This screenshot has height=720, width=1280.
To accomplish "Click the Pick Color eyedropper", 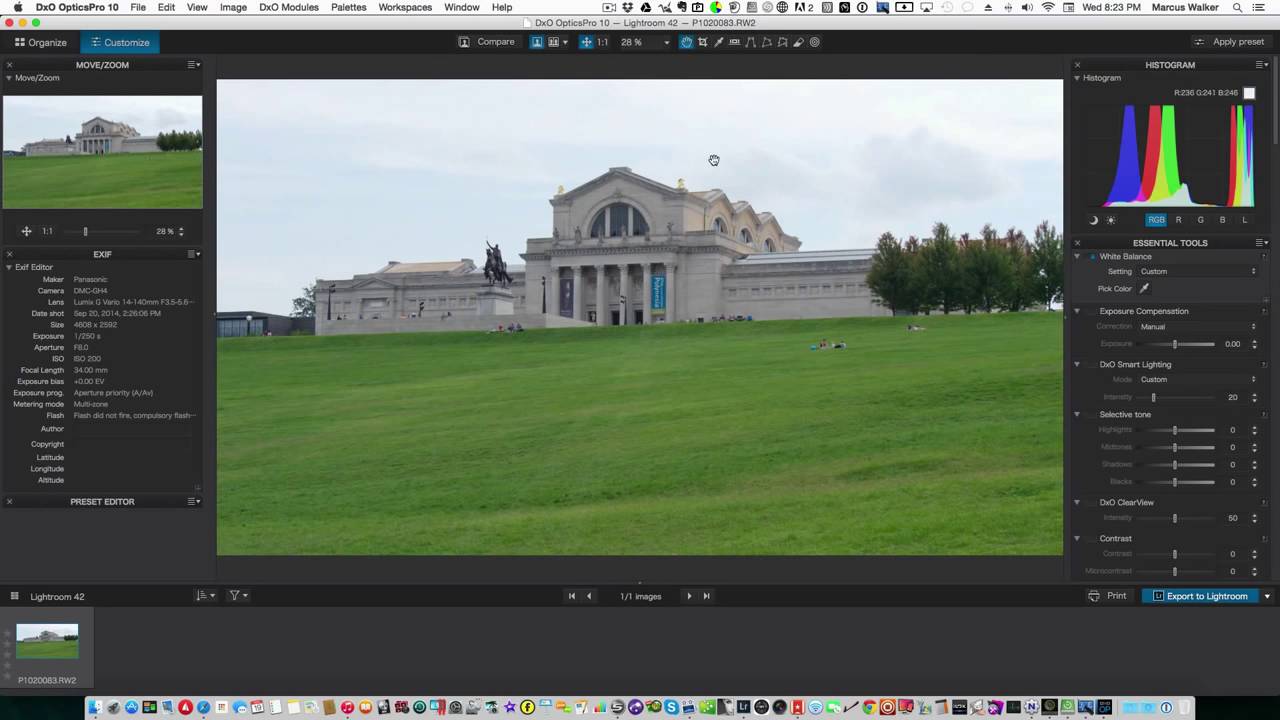I will [x=1144, y=289].
